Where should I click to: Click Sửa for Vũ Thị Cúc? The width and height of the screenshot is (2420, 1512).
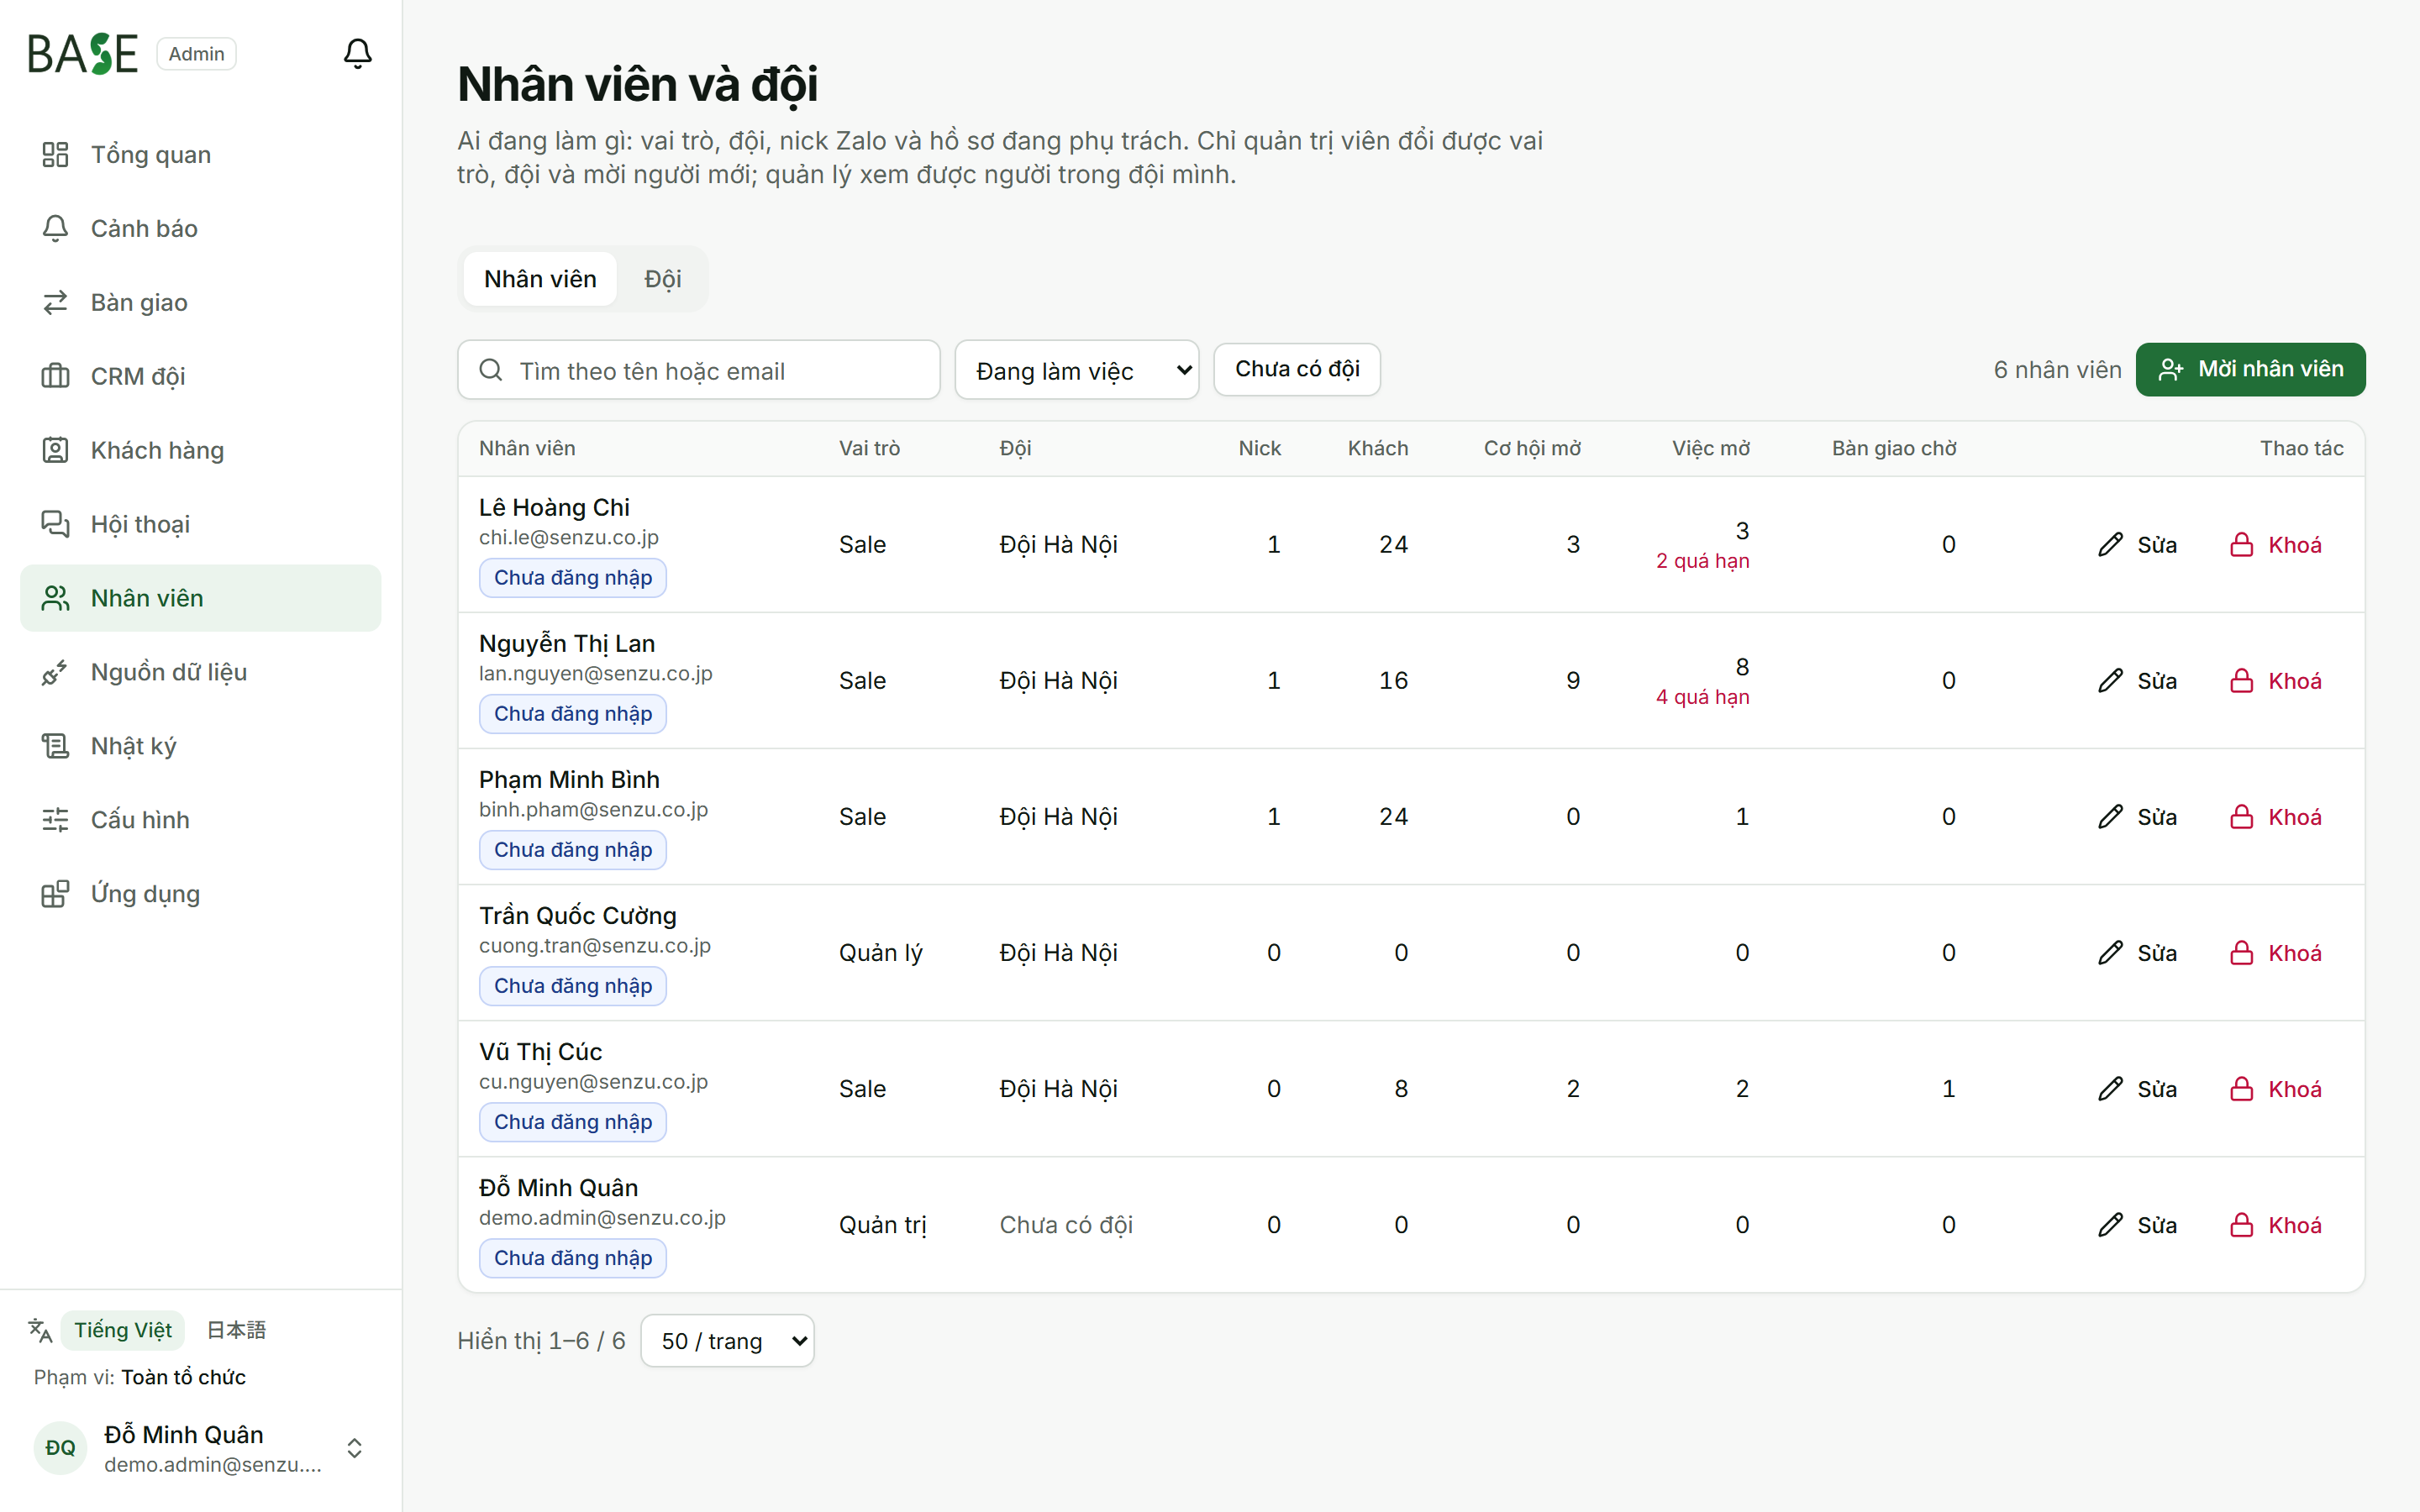point(2138,1088)
